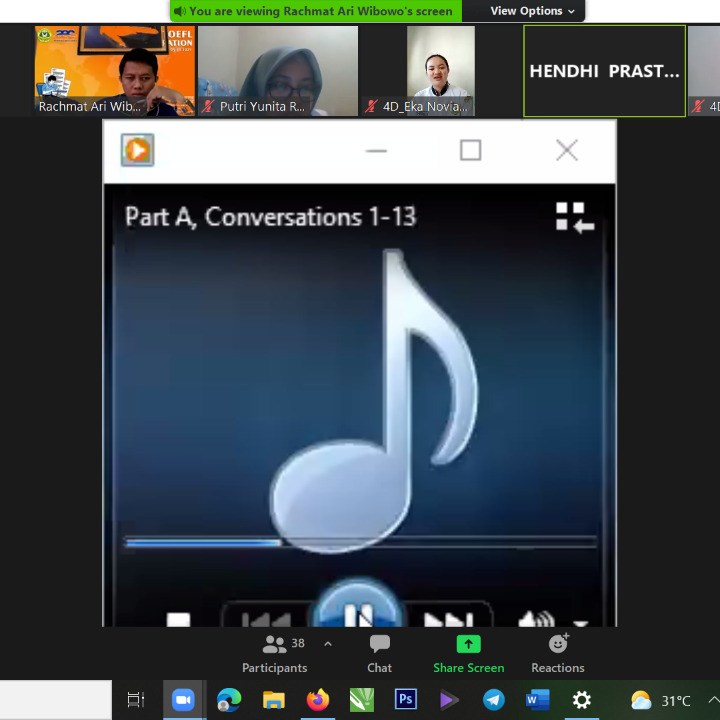Image resolution: width=720 pixels, height=720 pixels.
Task: Open the Participants panel
Action: click(x=274, y=654)
